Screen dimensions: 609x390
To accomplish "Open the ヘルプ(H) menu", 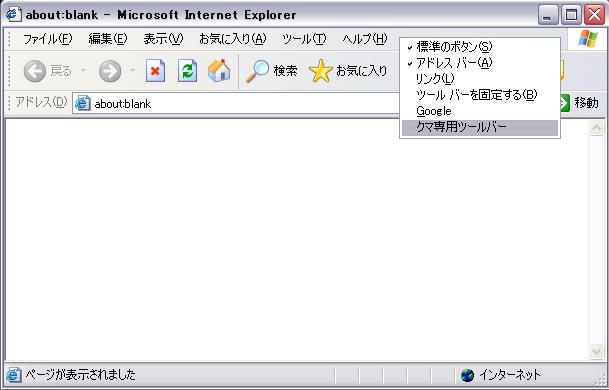I will [x=365, y=39].
